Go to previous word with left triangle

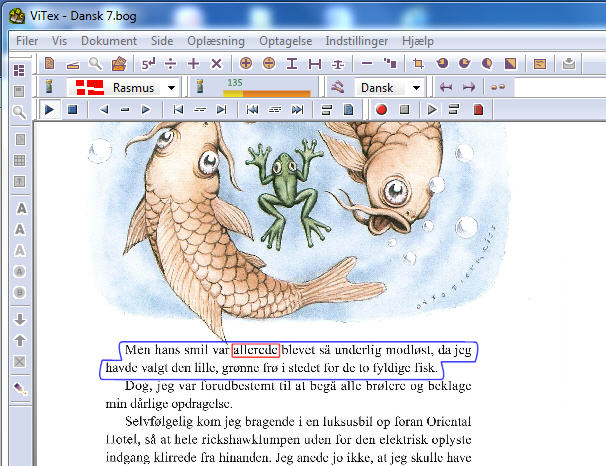[x=104, y=110]
